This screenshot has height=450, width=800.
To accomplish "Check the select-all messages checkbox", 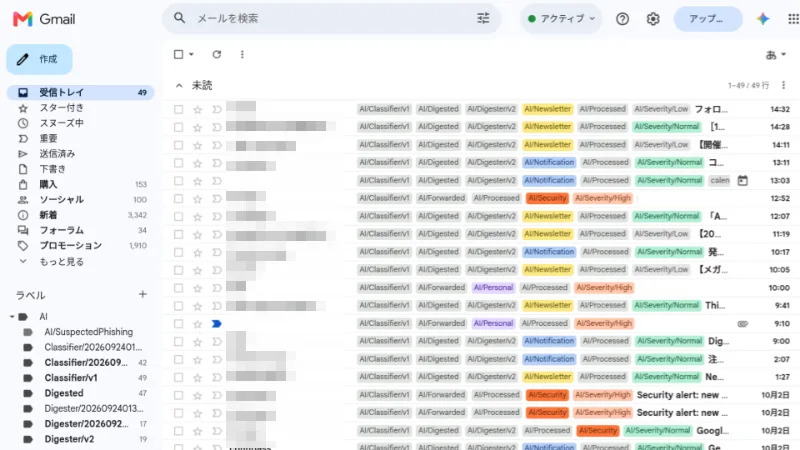I will (x=179, y=54).
